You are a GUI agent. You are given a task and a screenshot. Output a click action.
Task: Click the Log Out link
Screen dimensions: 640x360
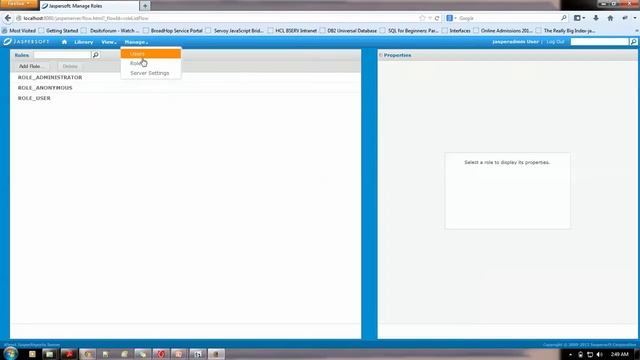click(555, 42)
